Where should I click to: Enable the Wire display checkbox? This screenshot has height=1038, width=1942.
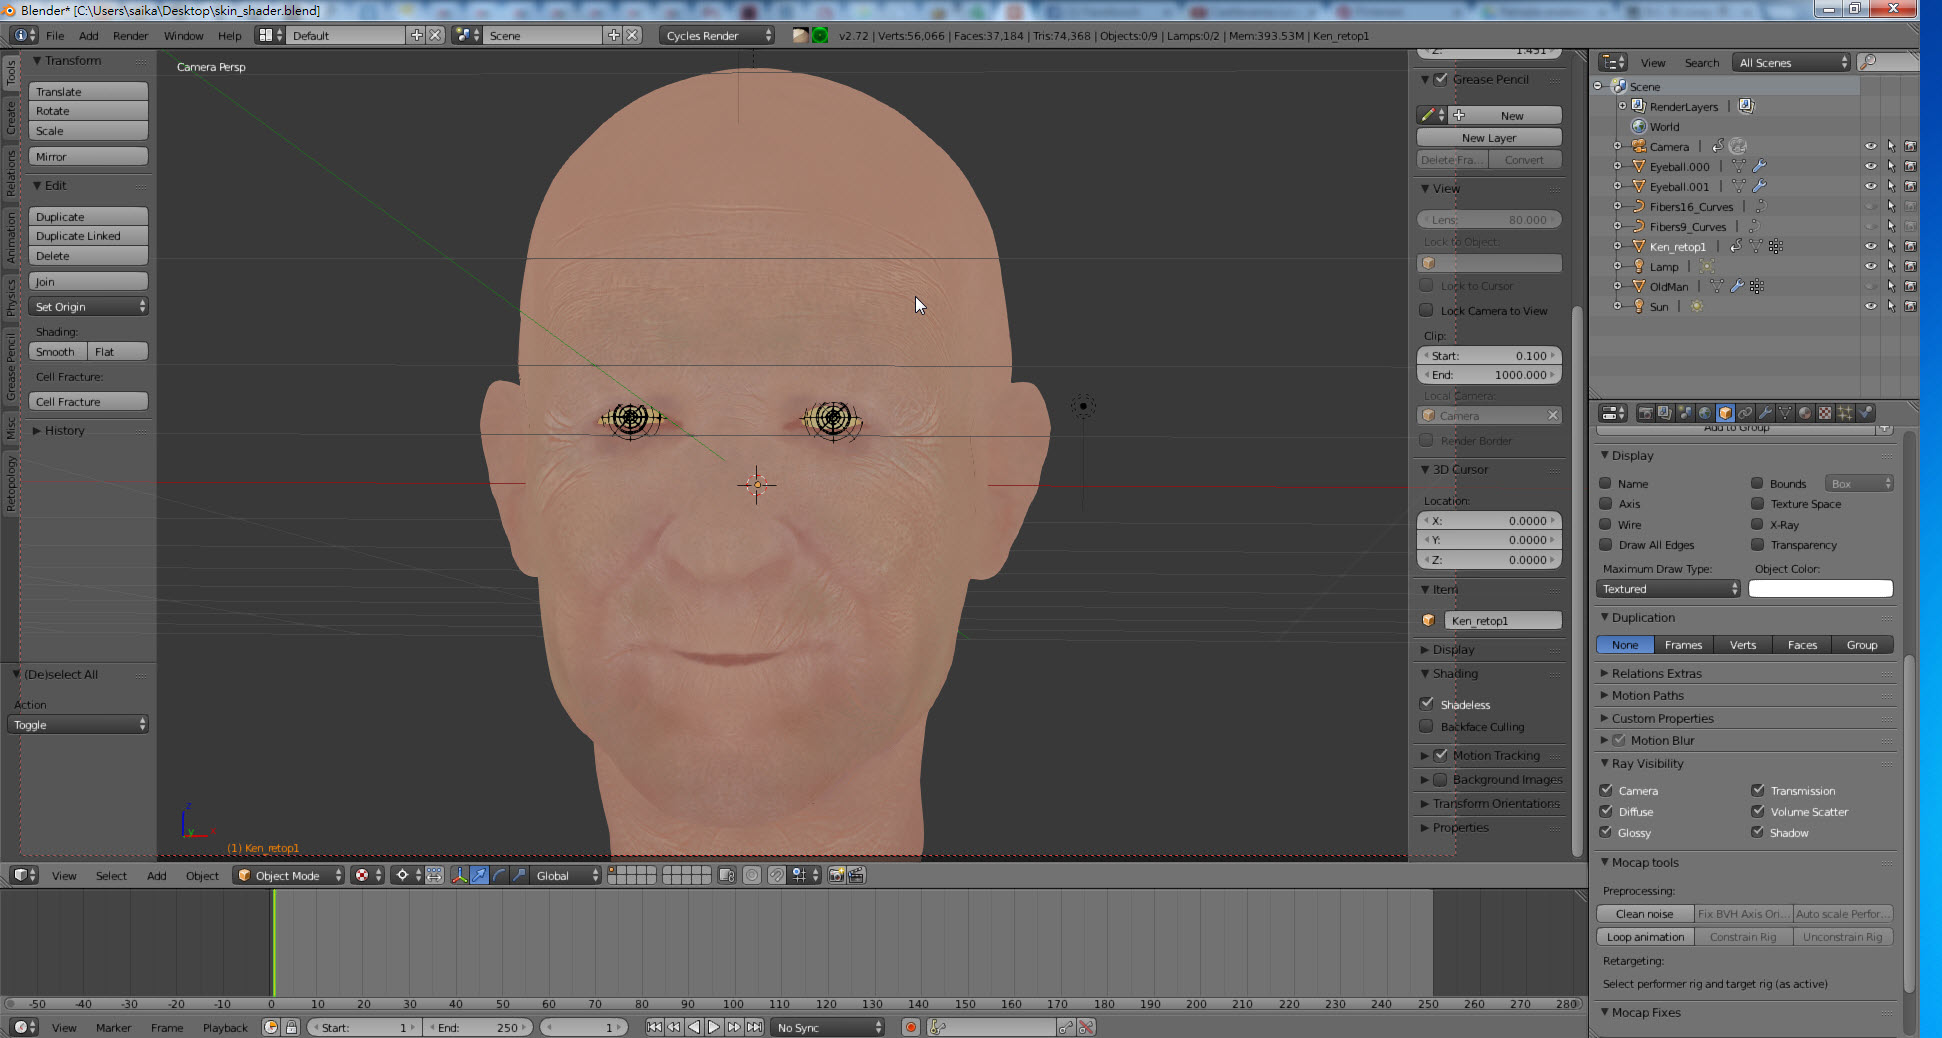coord(1605,524)
